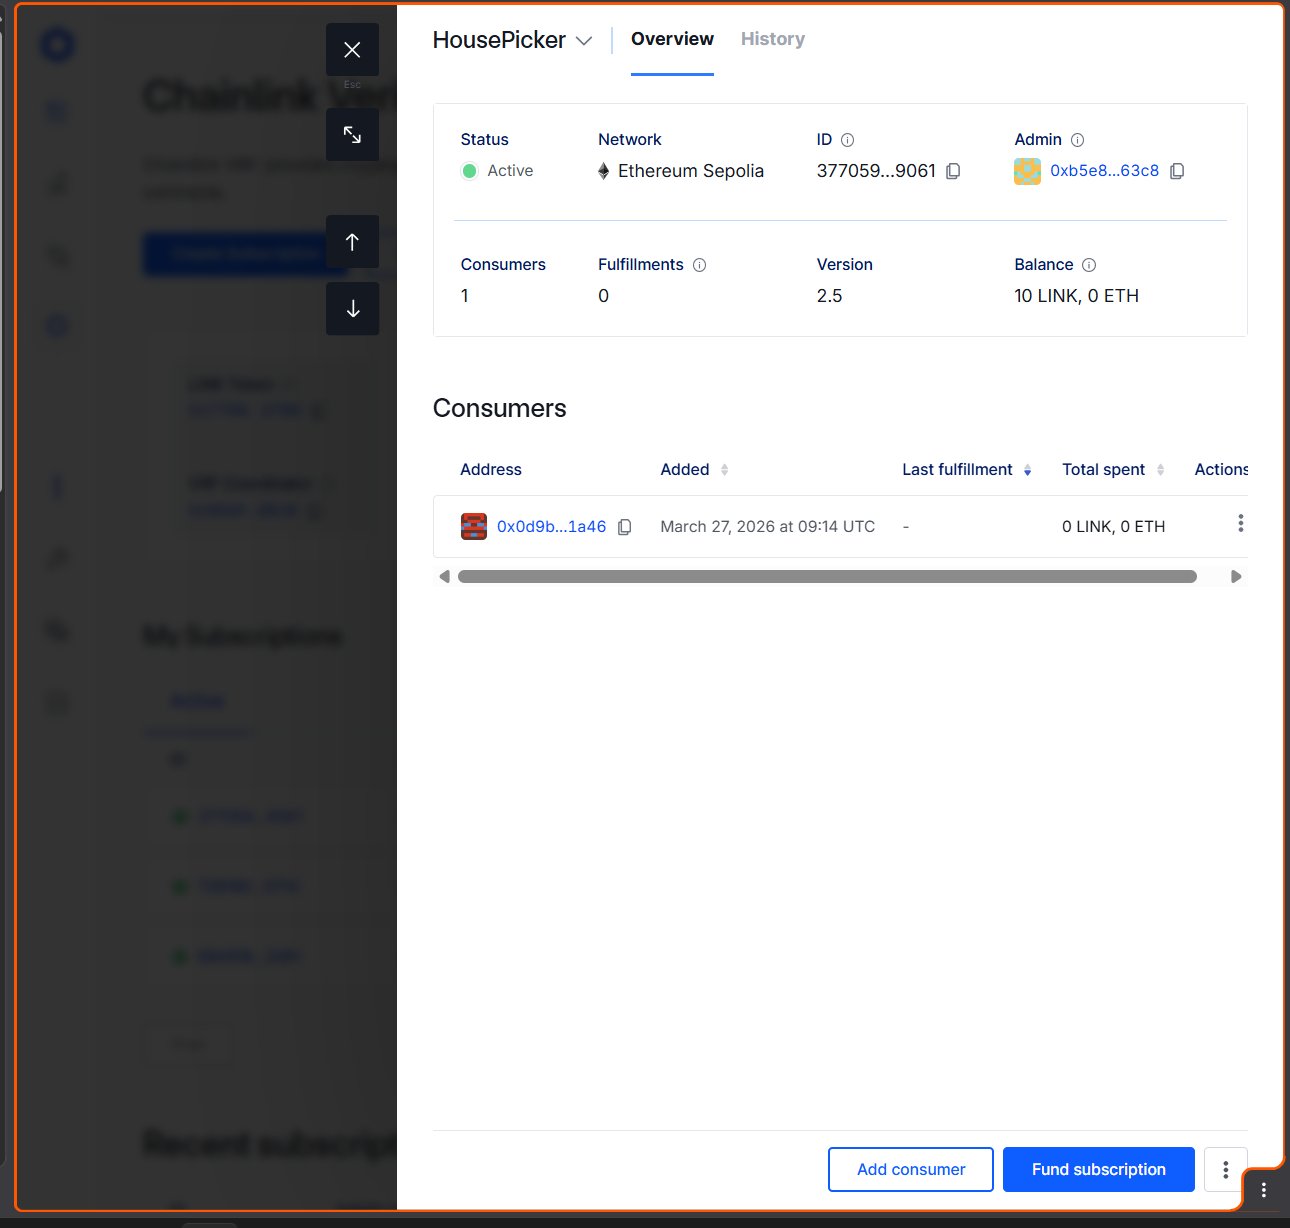Select the March 27, 2026 added date
The width and height of the screenshot is (1290, 1228).
pyautogui.click(x=768, y=527)
